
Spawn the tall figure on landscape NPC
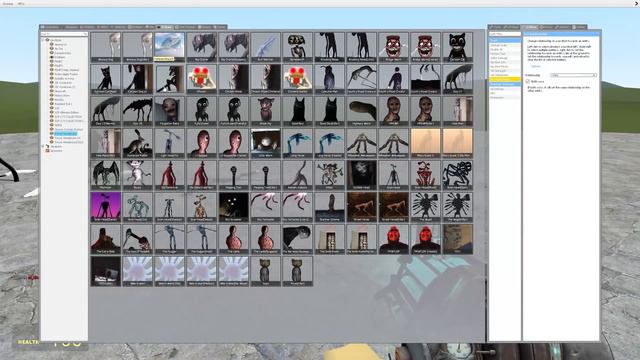tap(329, 207)
